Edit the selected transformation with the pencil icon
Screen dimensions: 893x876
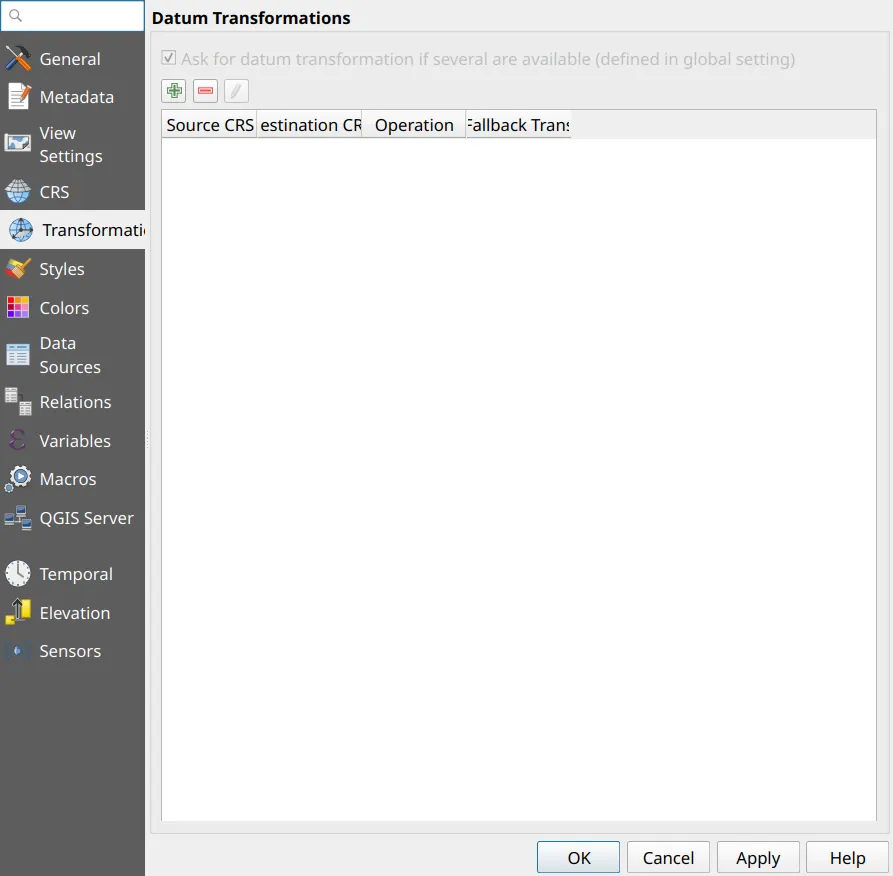pyautogui.click(x=236, y=91)
